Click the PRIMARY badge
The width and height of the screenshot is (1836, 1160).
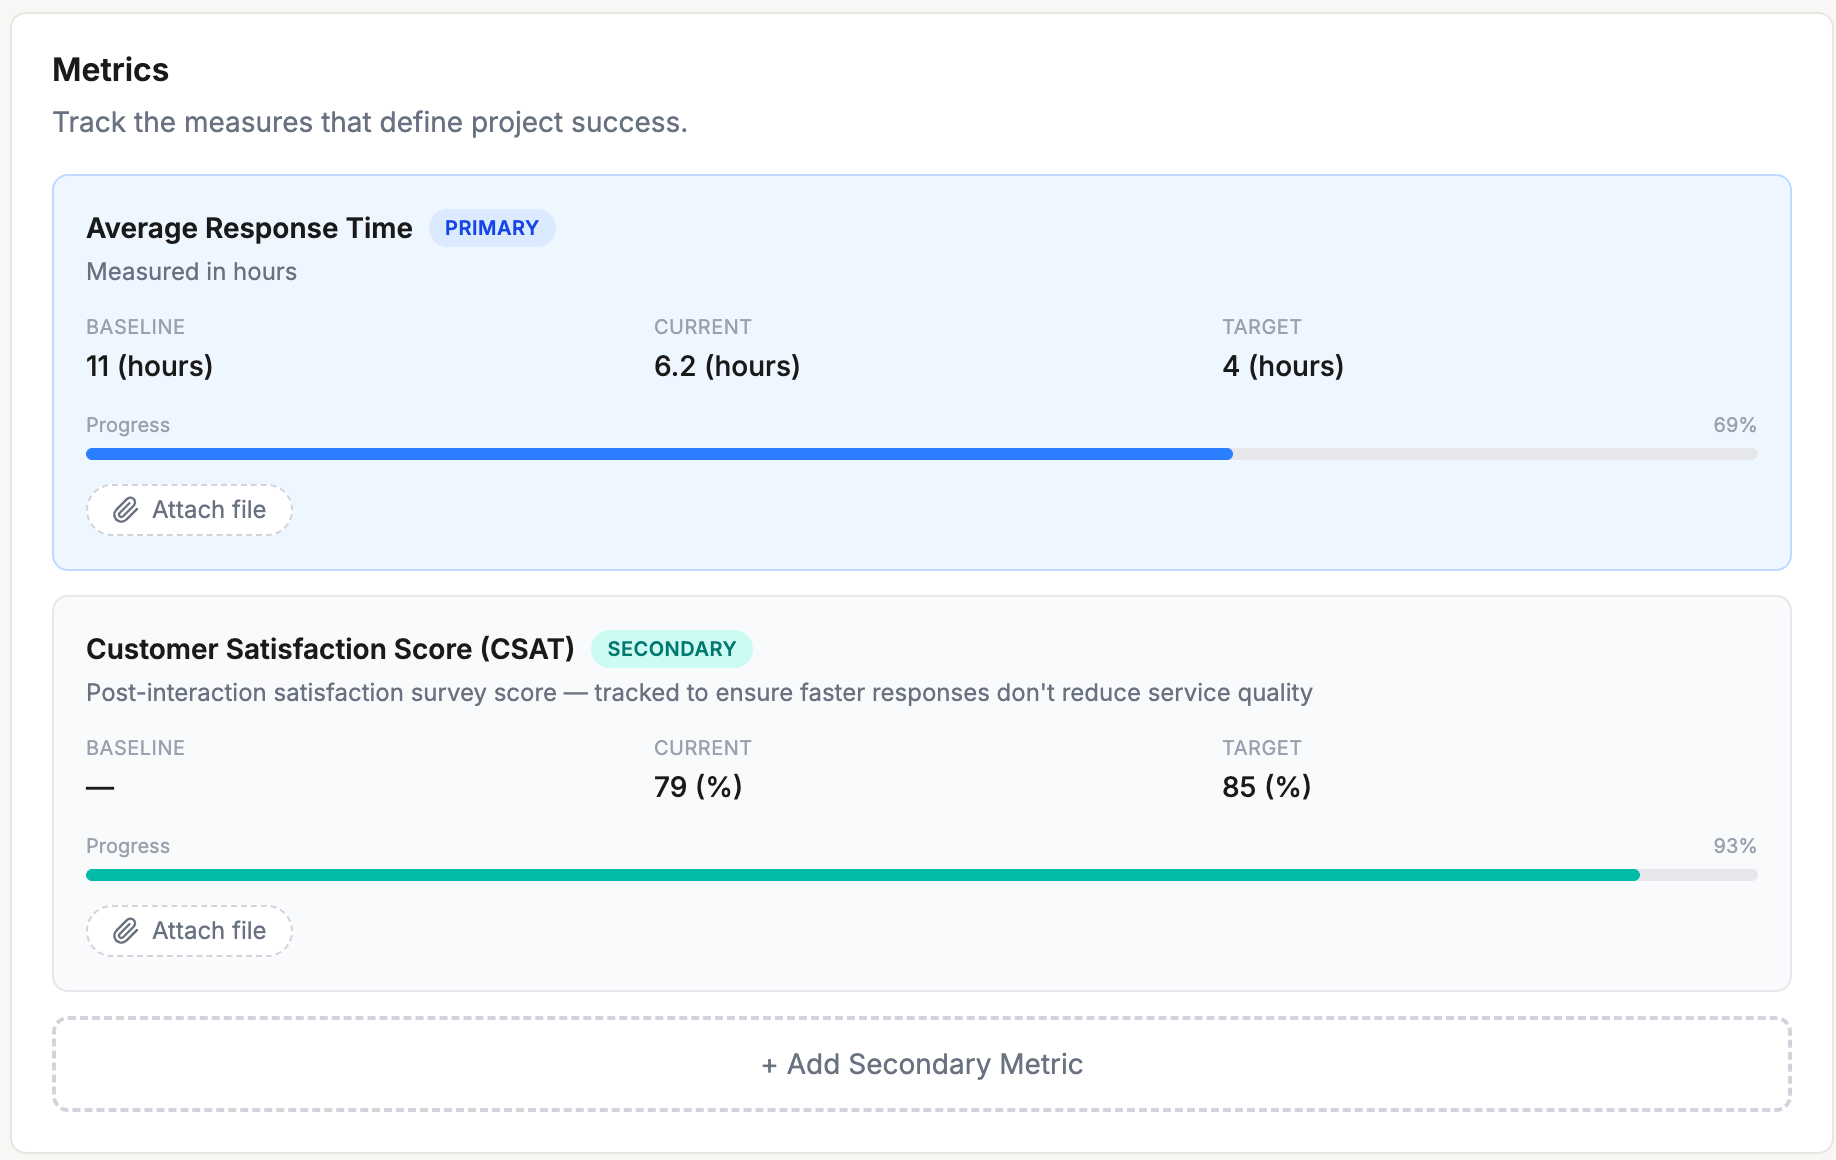click(x=491, y=228)
